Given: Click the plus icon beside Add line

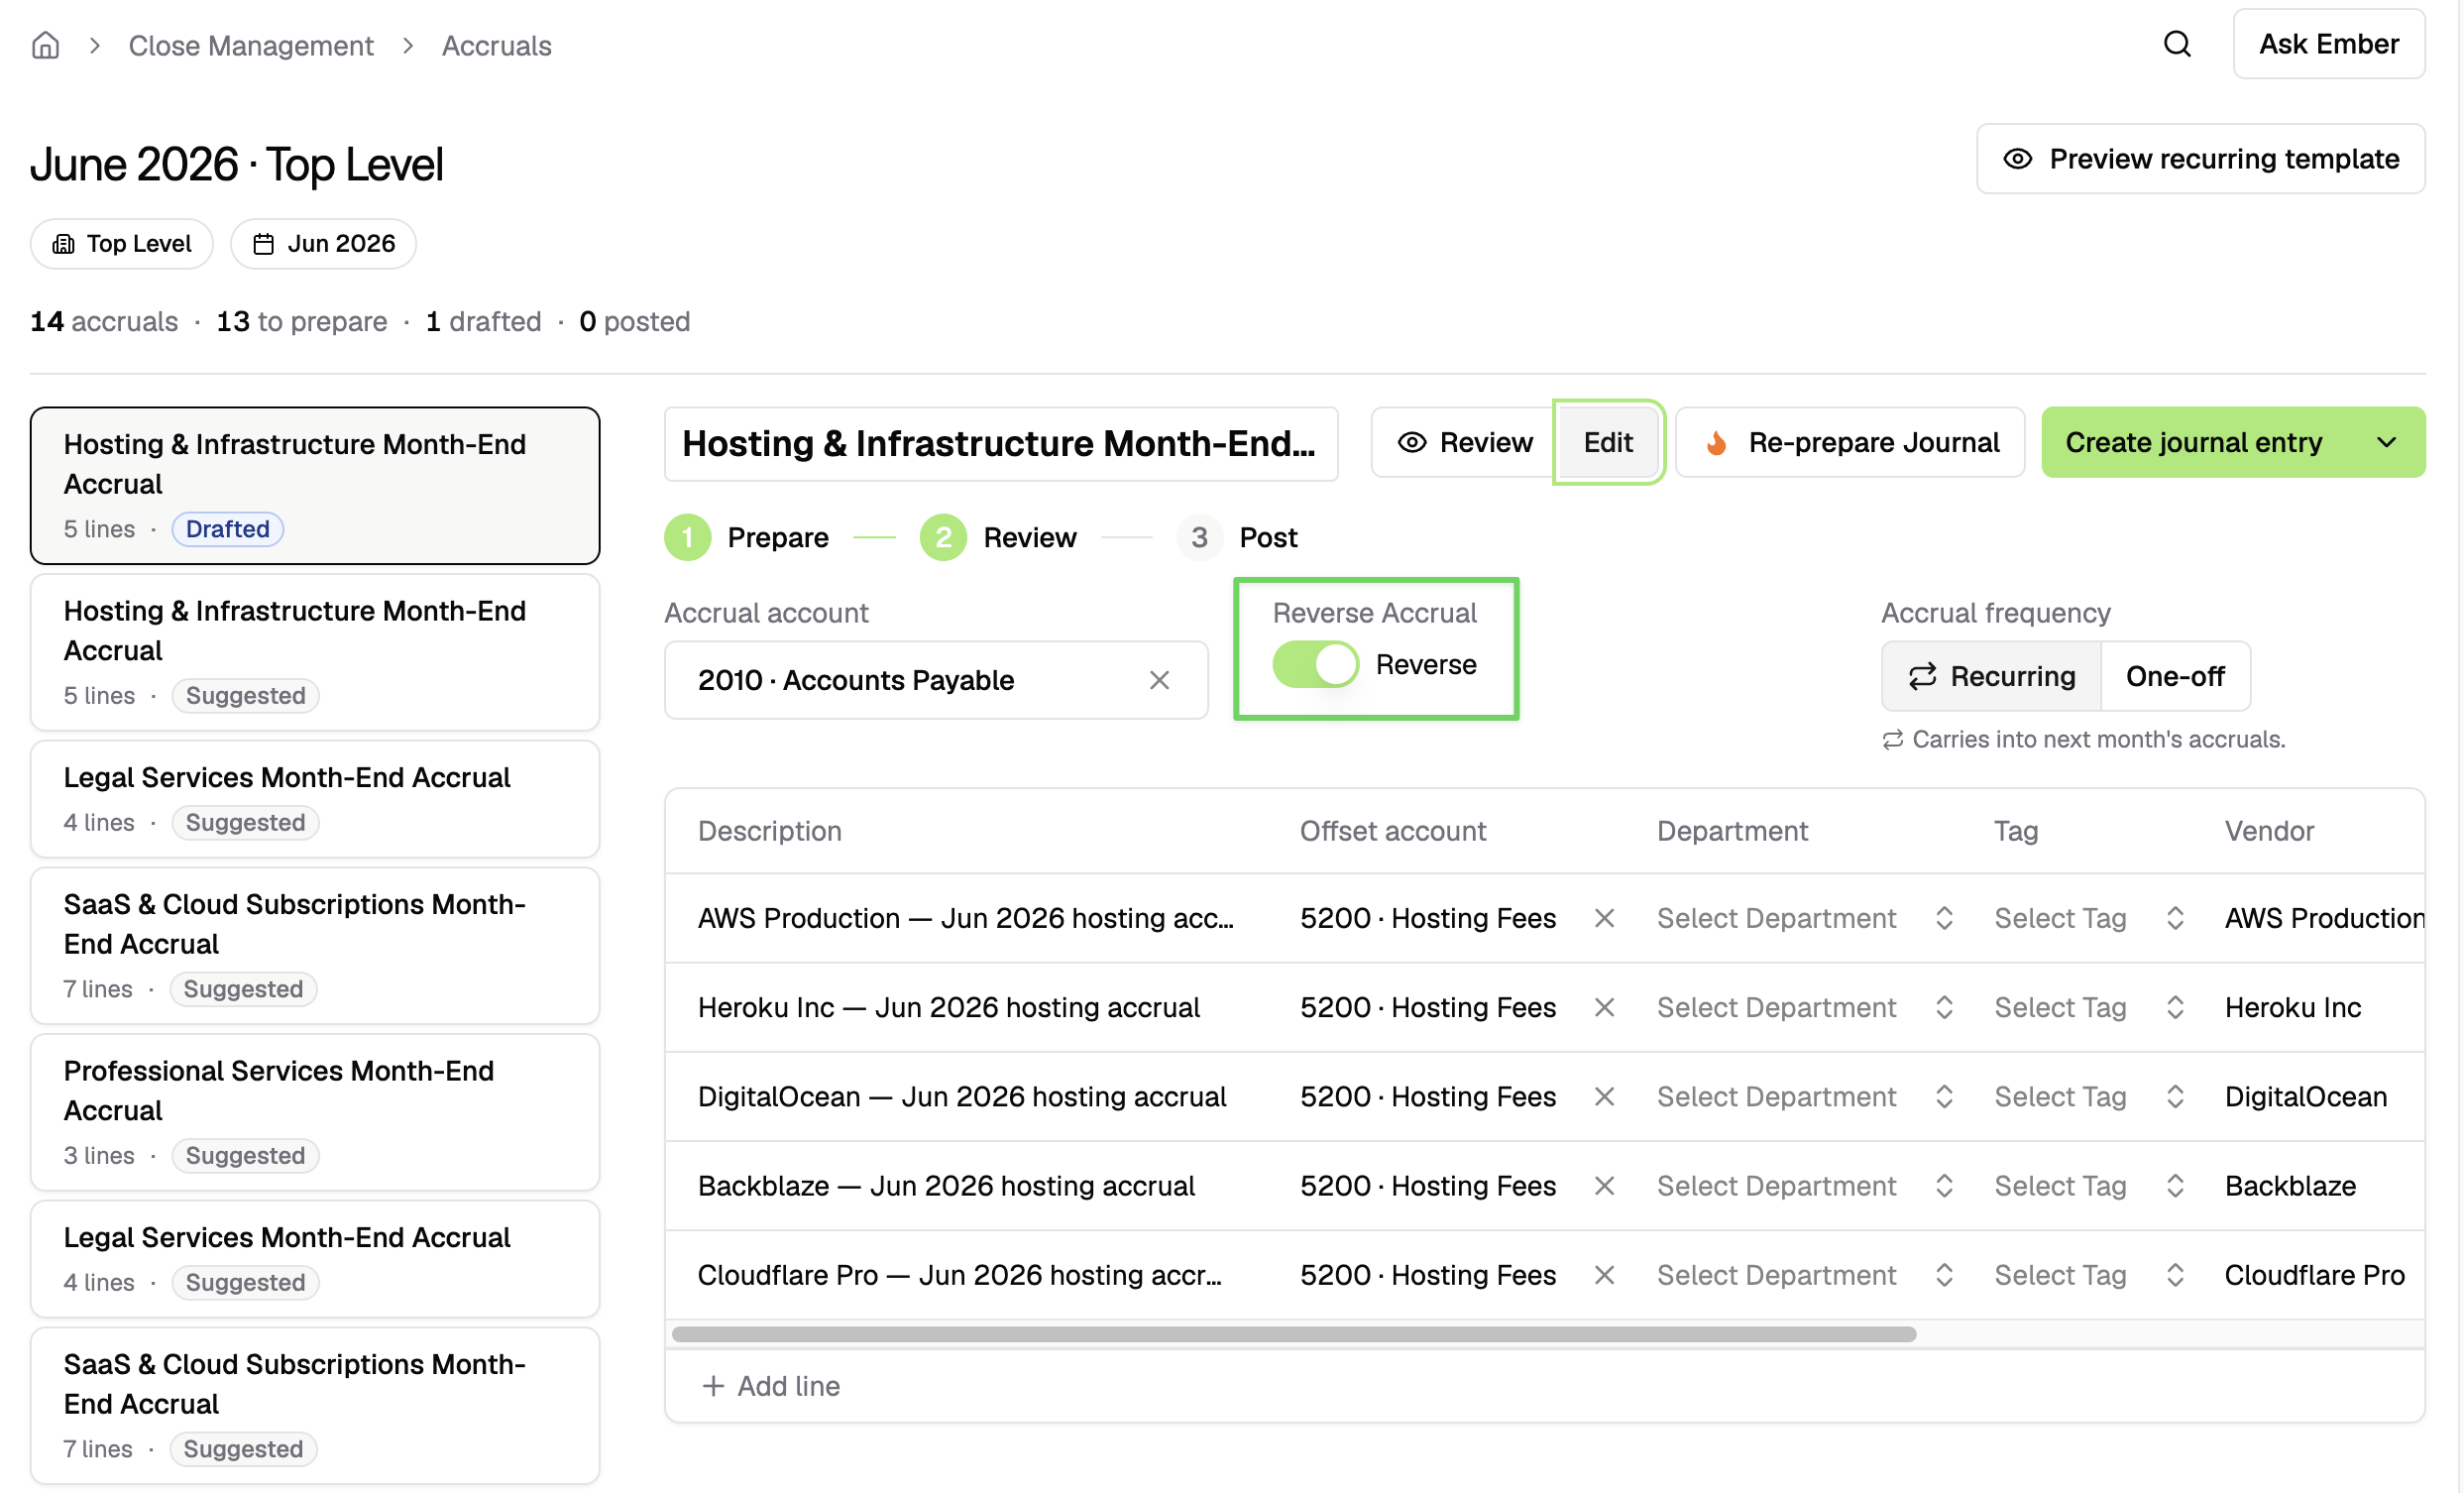Looking at the screenshot, I should coord(713,1386).
